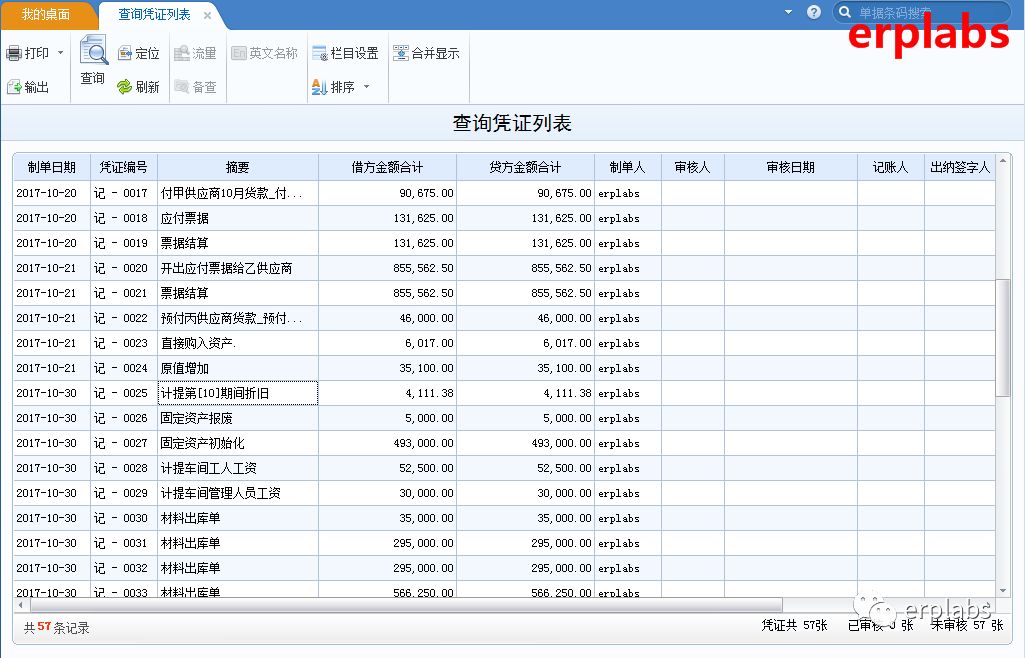The image size is (1025, 658).
Task: Click the search magnifier icon in search box
Action: (845, 12)
